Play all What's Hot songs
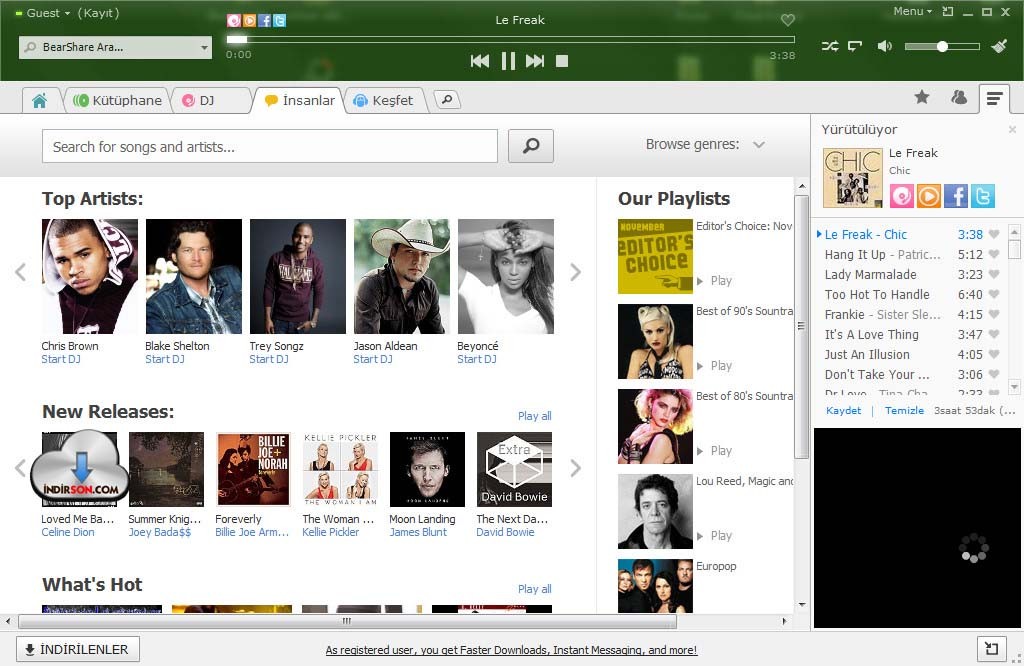The image size is (1024, 666). [534, 589]
